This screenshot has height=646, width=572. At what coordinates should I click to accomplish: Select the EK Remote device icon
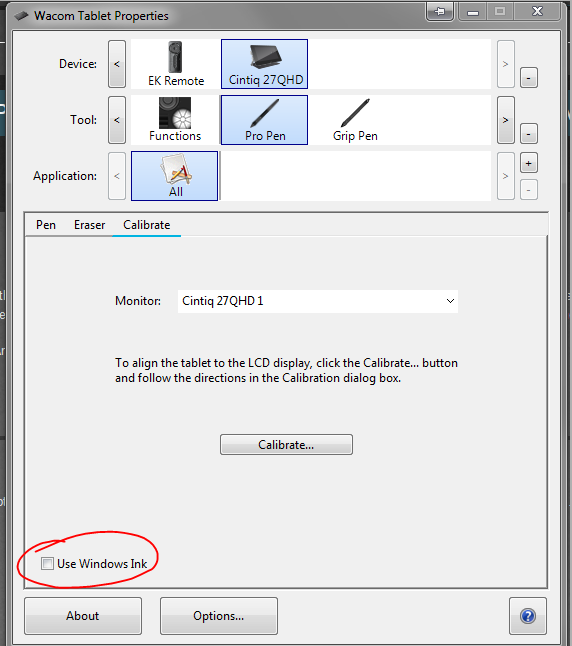click(176, 64)
